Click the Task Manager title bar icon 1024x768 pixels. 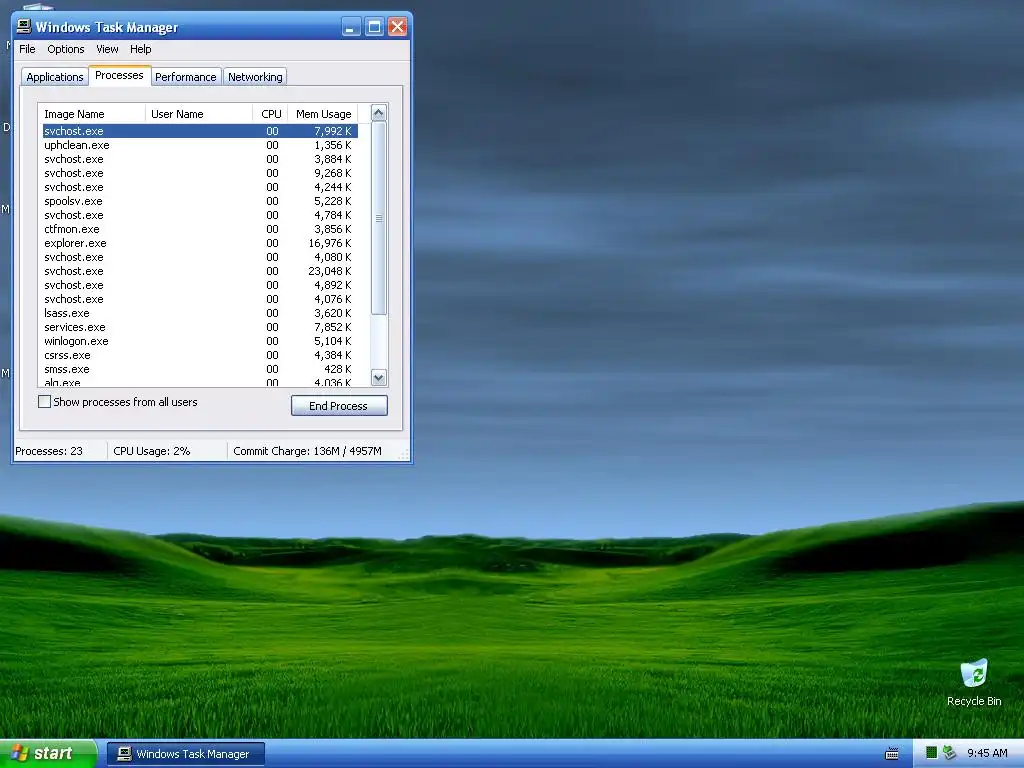coord(24,26)
